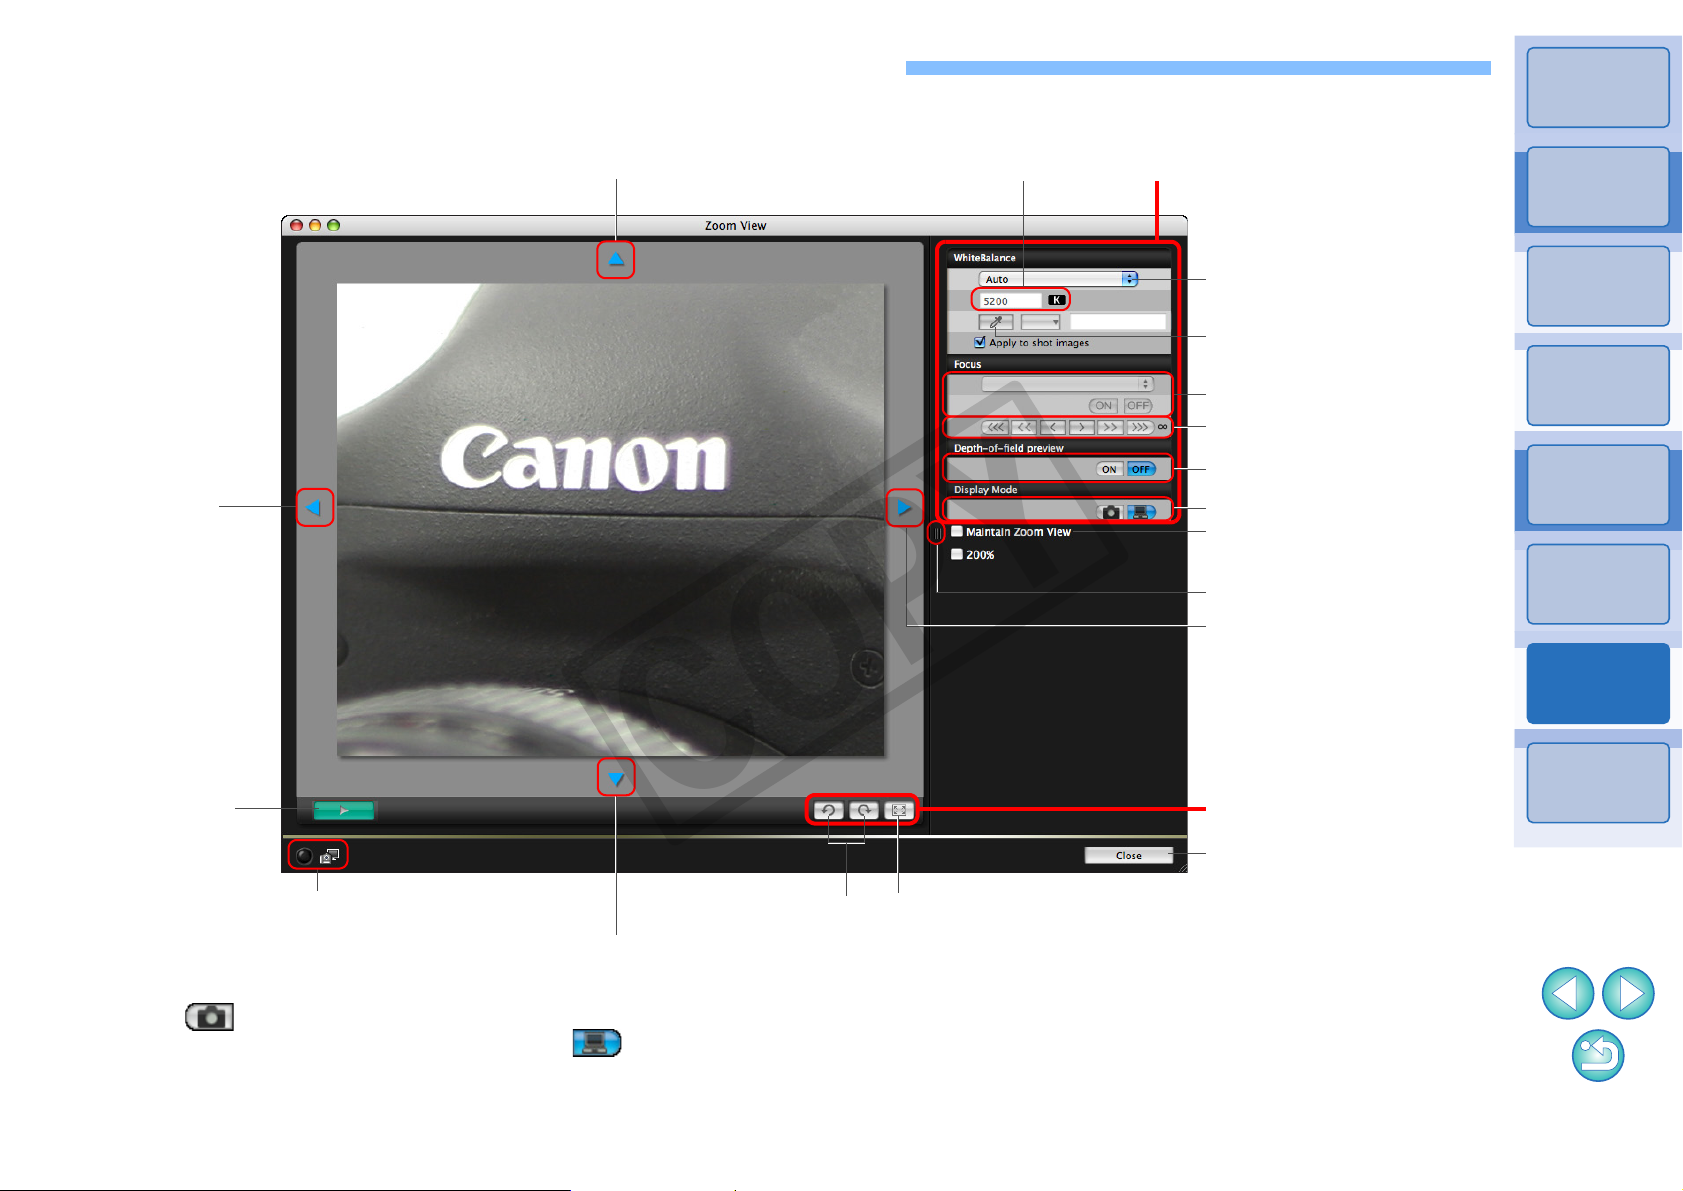The width and height of the screenshot is (1683, 1191).
Task: Open small dropdown beside the eyedropper
Action: tap(1040, 322)
